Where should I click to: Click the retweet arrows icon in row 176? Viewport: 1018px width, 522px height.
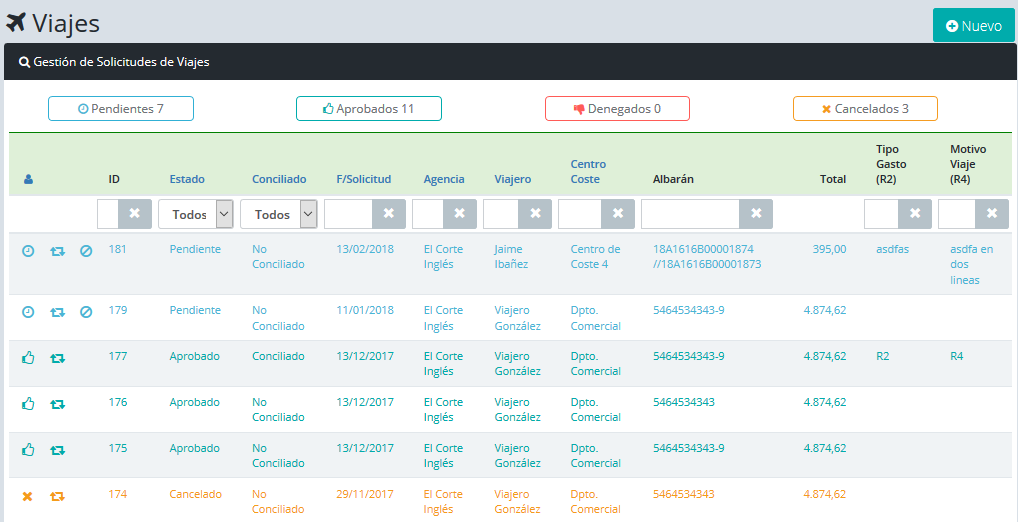coord(58,404)
